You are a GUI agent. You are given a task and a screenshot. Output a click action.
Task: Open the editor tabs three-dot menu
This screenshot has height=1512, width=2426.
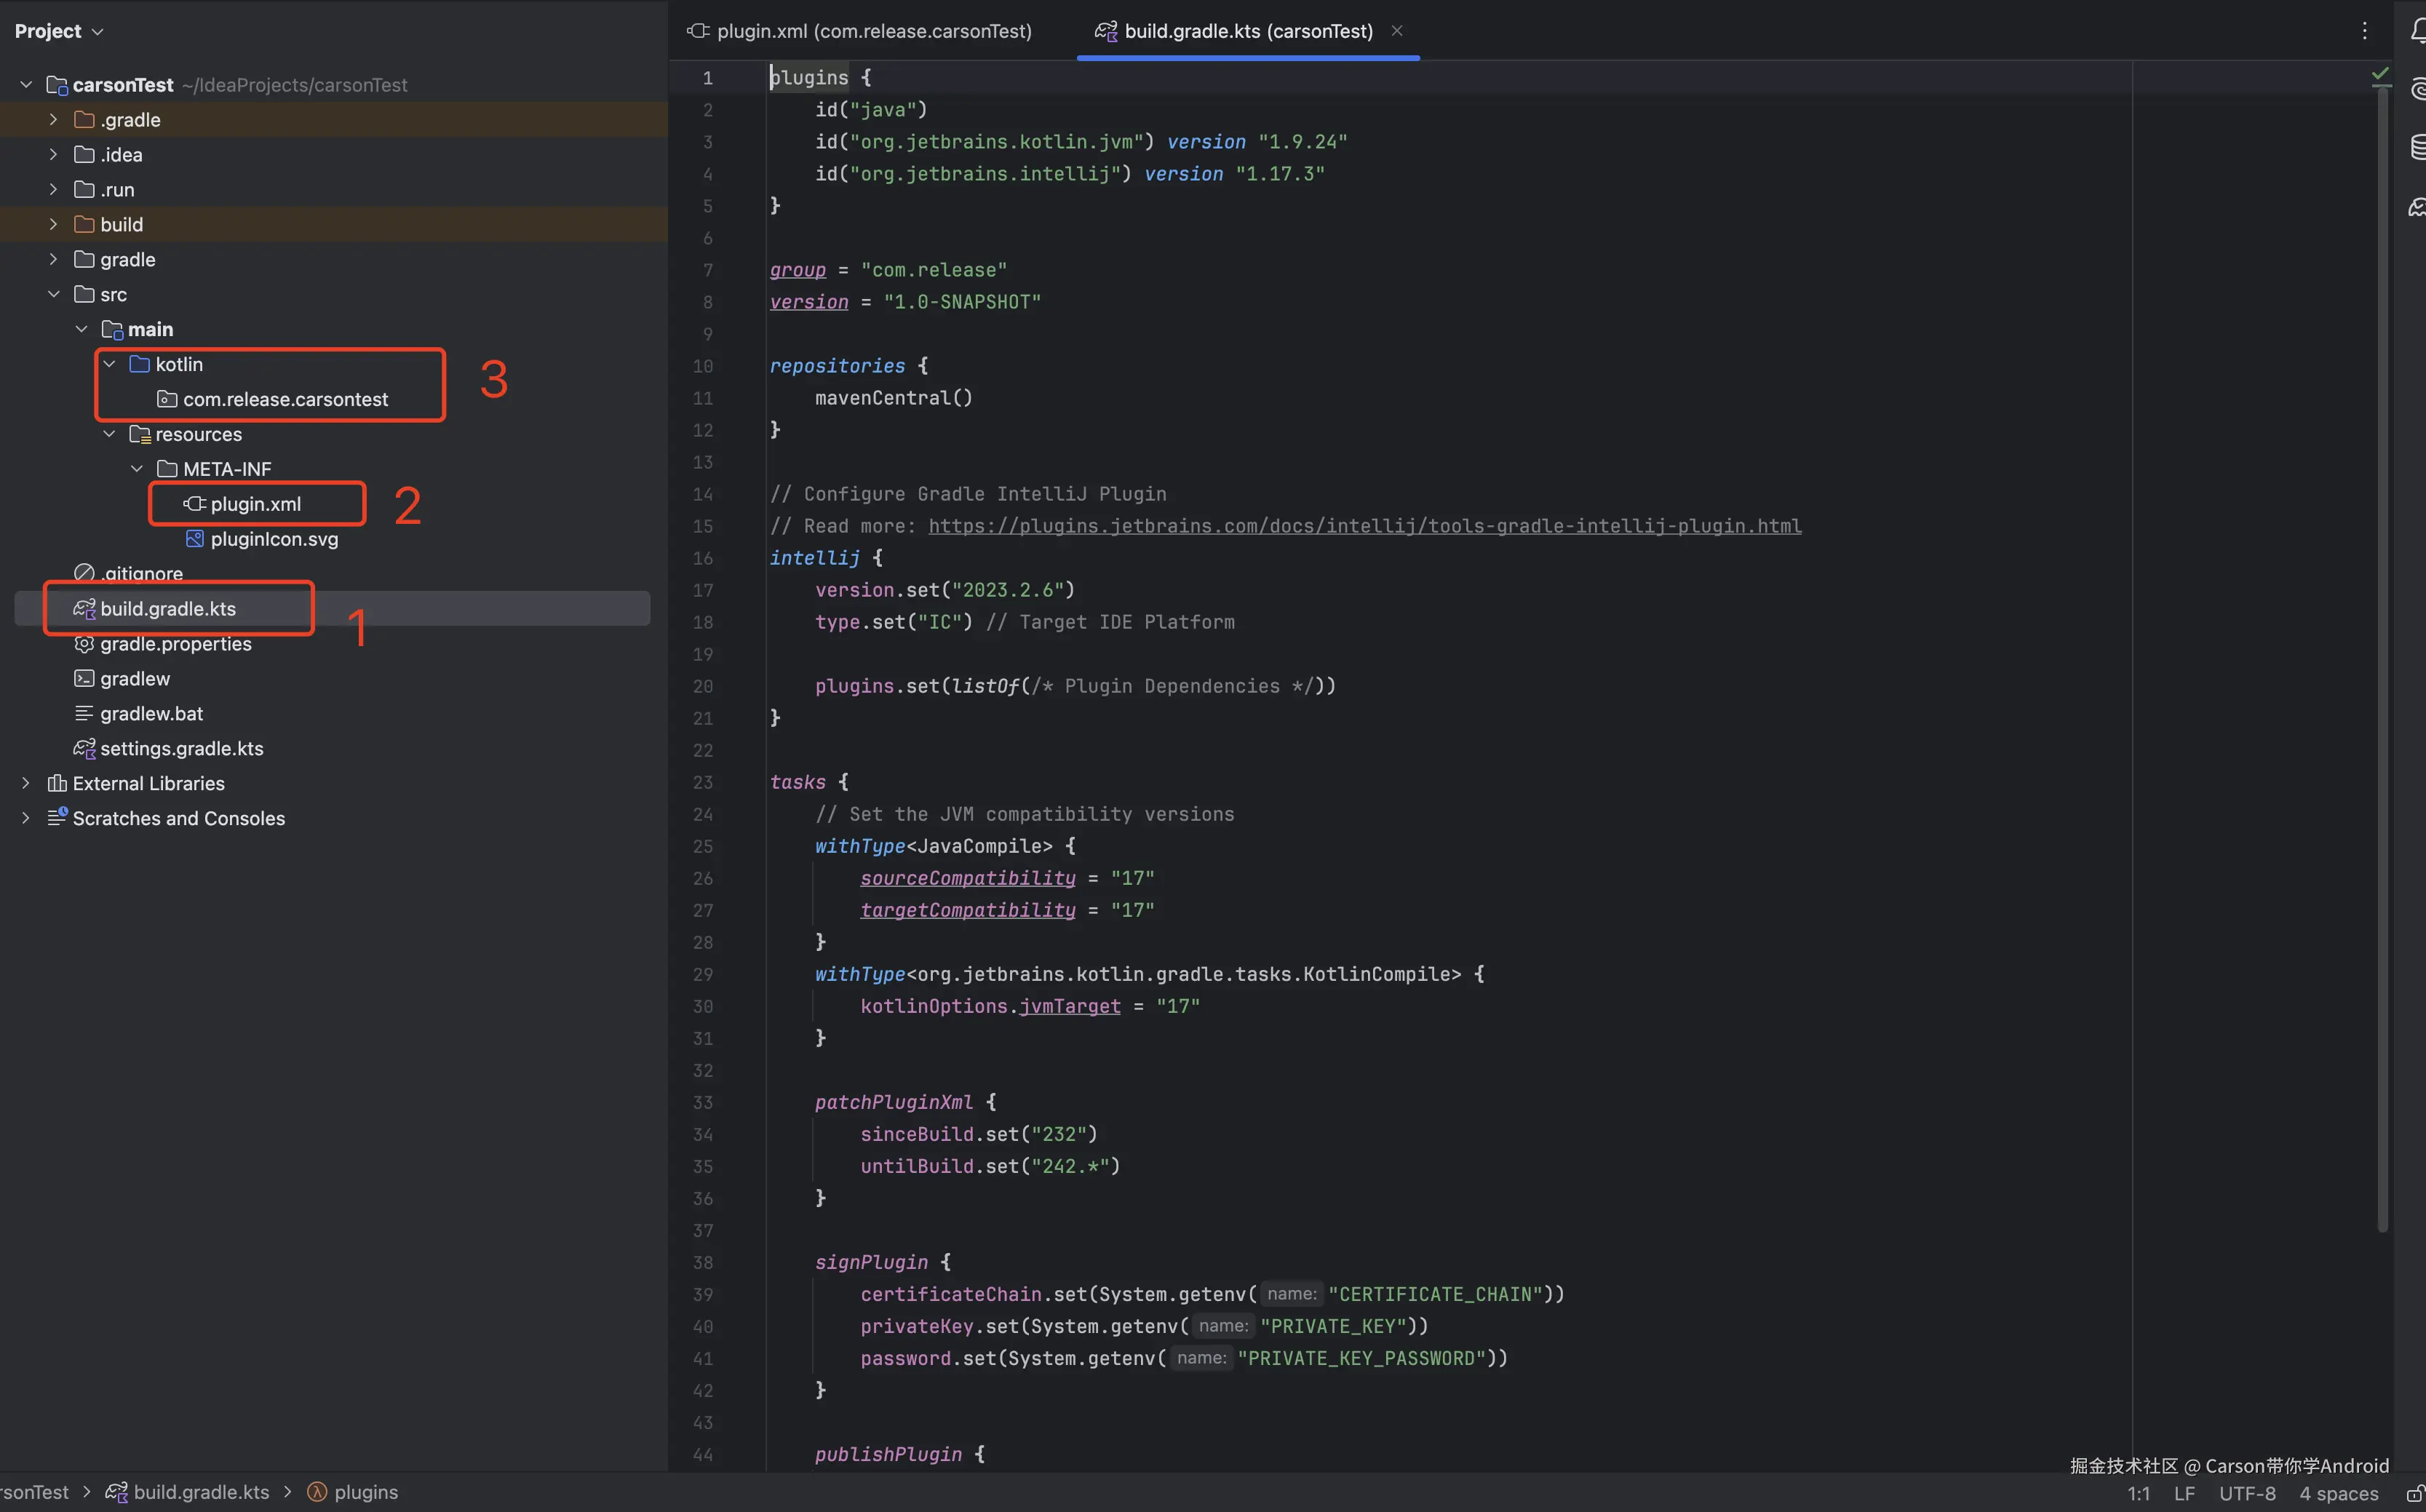(x=2364, y=31)
